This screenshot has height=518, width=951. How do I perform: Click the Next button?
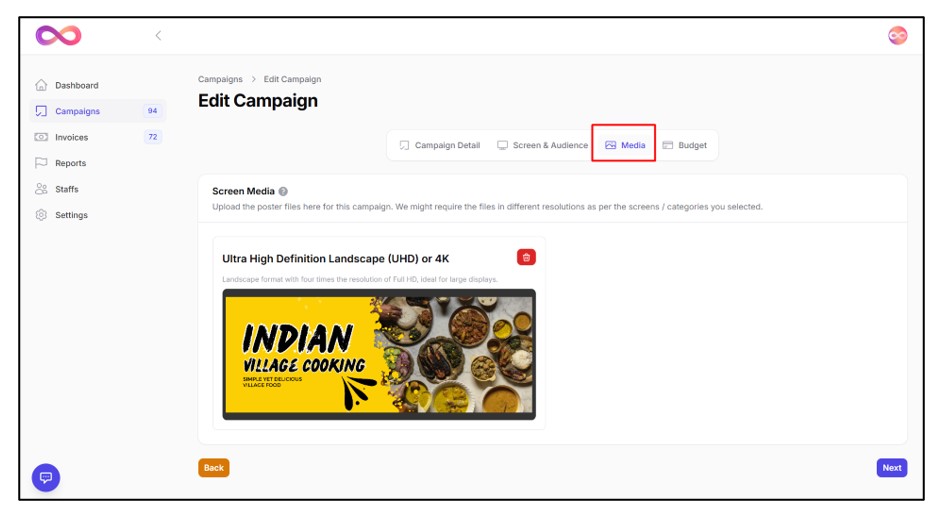click(x=892, y=468)
